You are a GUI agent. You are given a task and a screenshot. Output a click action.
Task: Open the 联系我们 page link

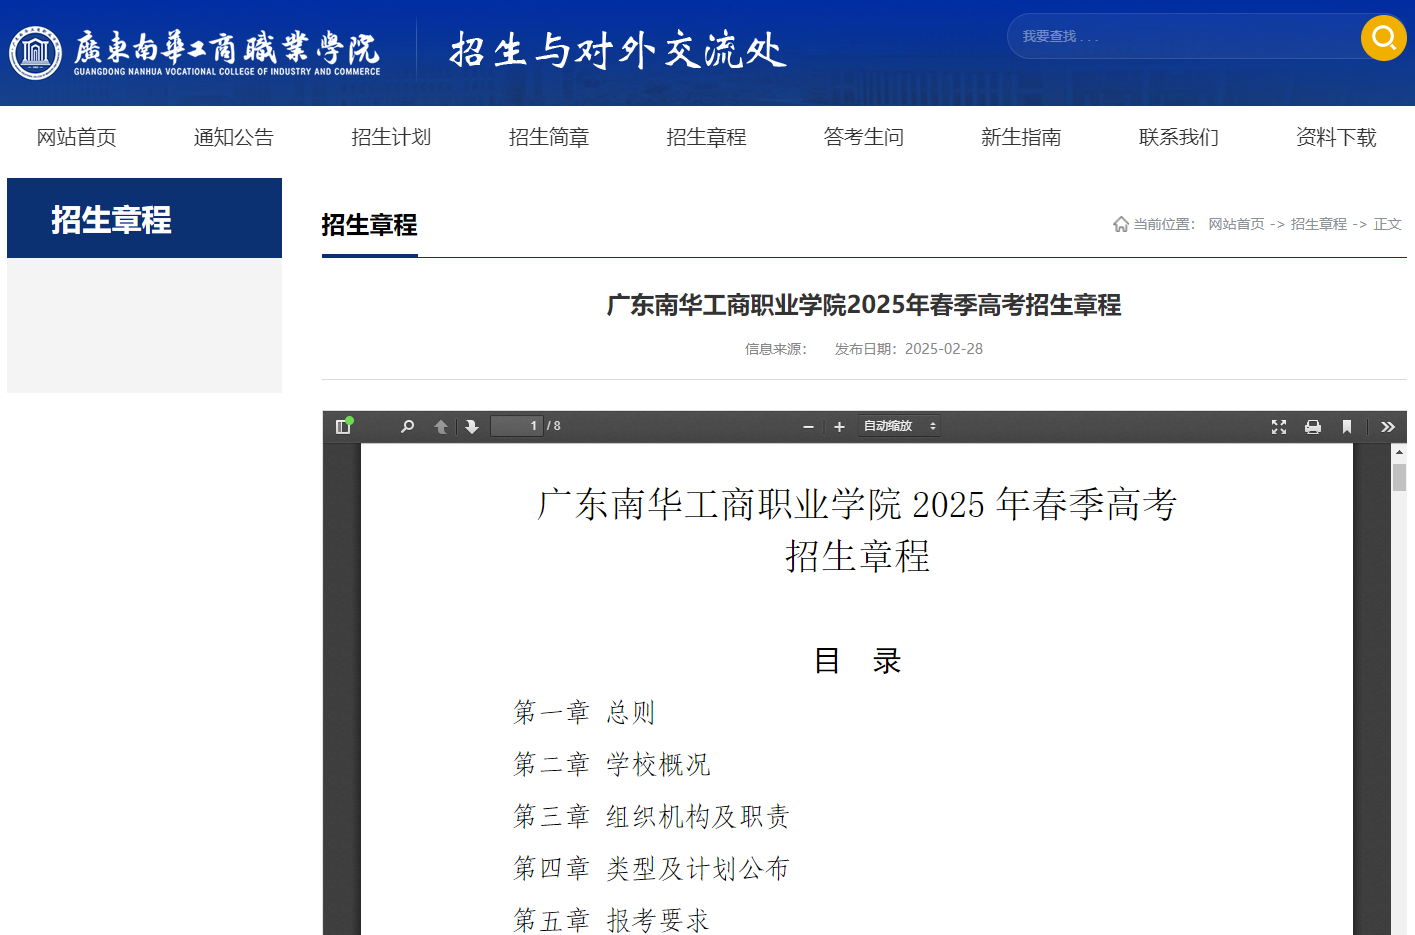[1178, 137]
